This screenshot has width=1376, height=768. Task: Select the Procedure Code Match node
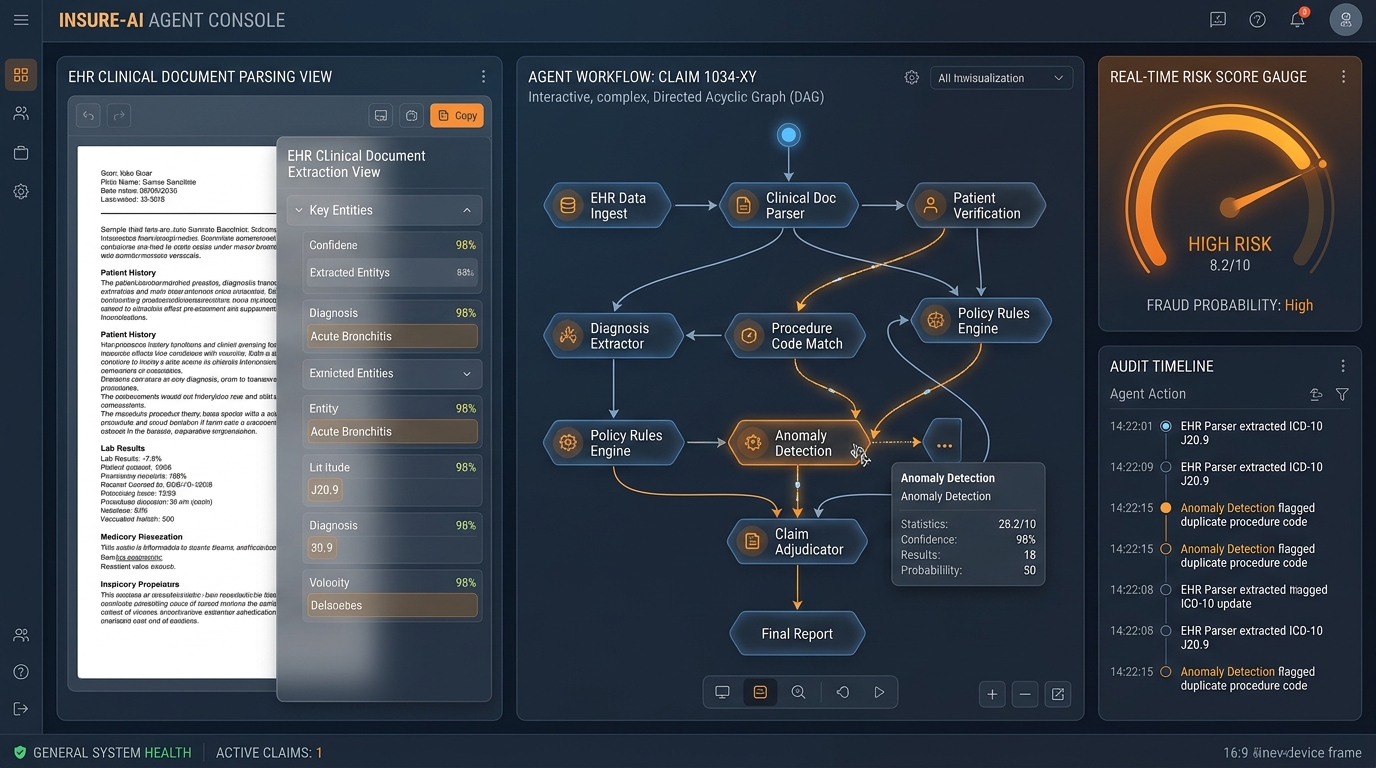click(795, 336)
